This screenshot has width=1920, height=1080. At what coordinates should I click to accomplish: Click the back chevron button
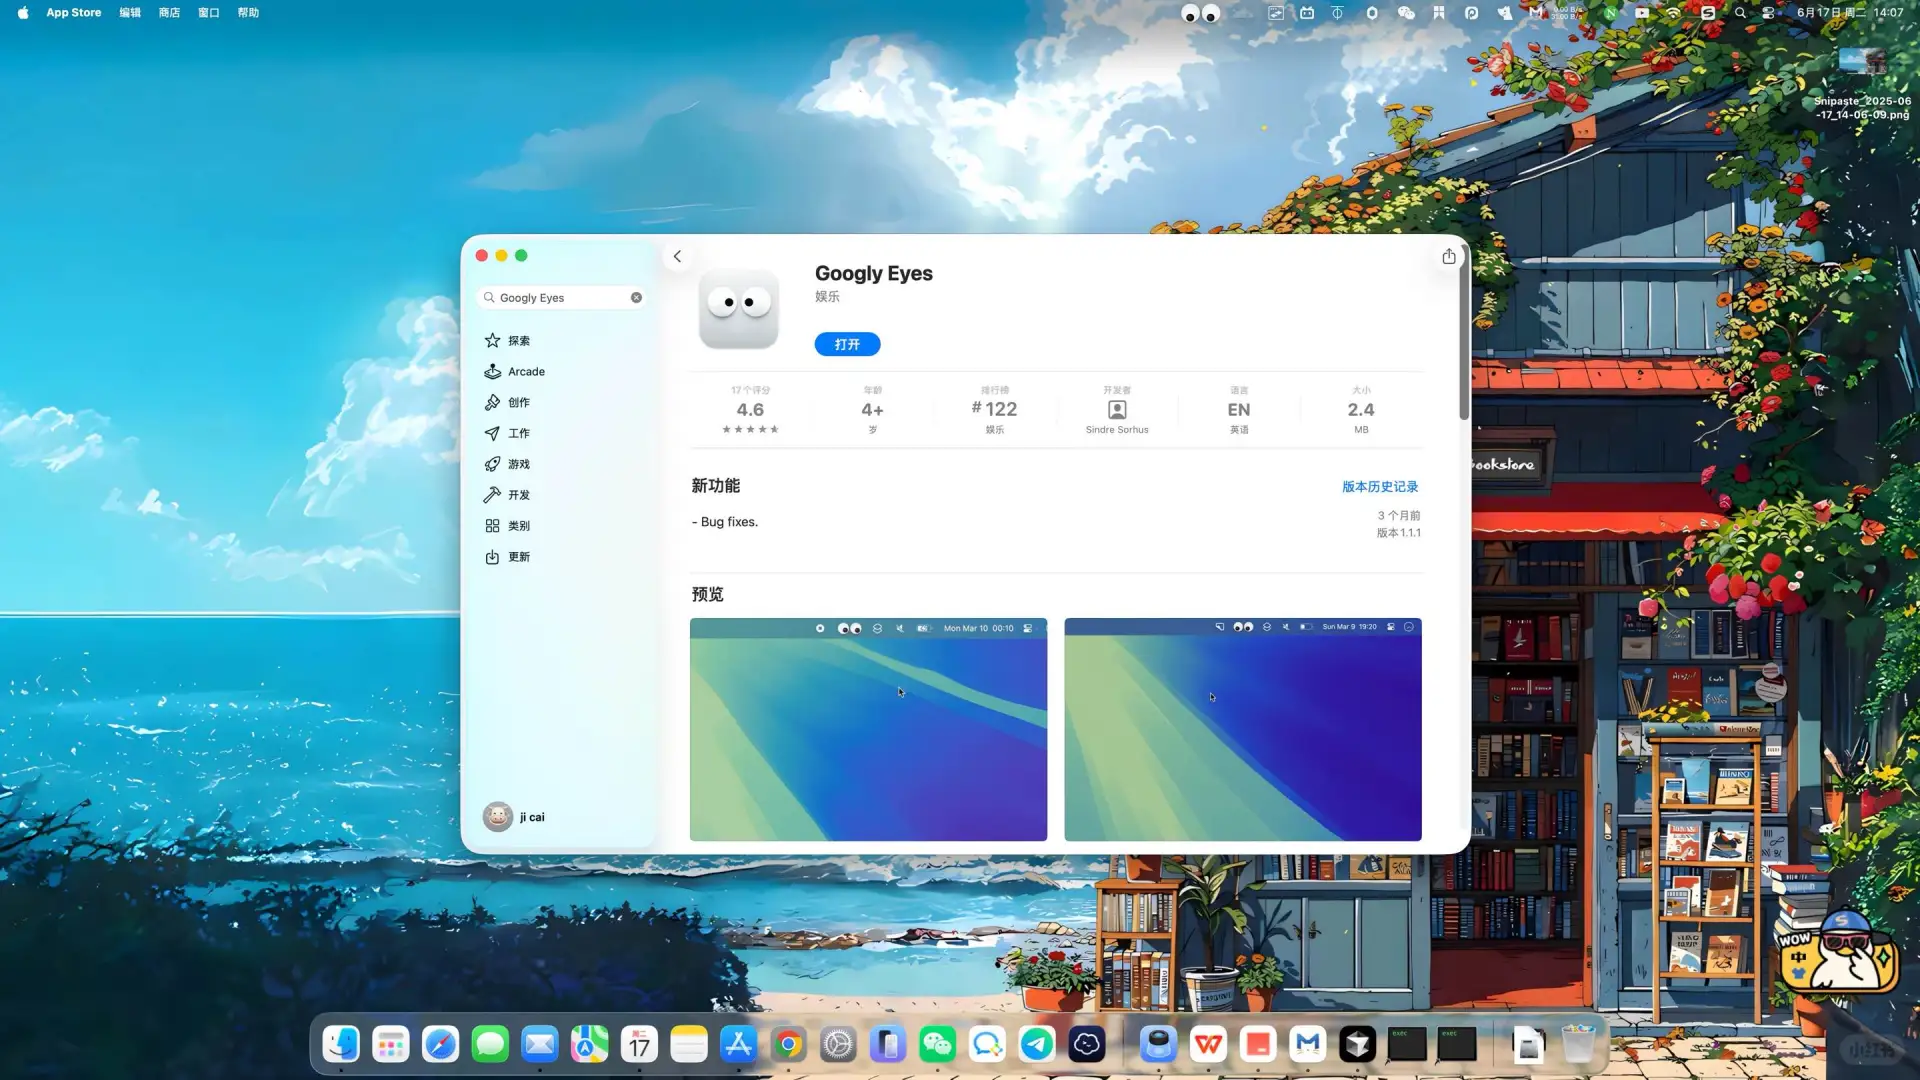tap(677, 256)
